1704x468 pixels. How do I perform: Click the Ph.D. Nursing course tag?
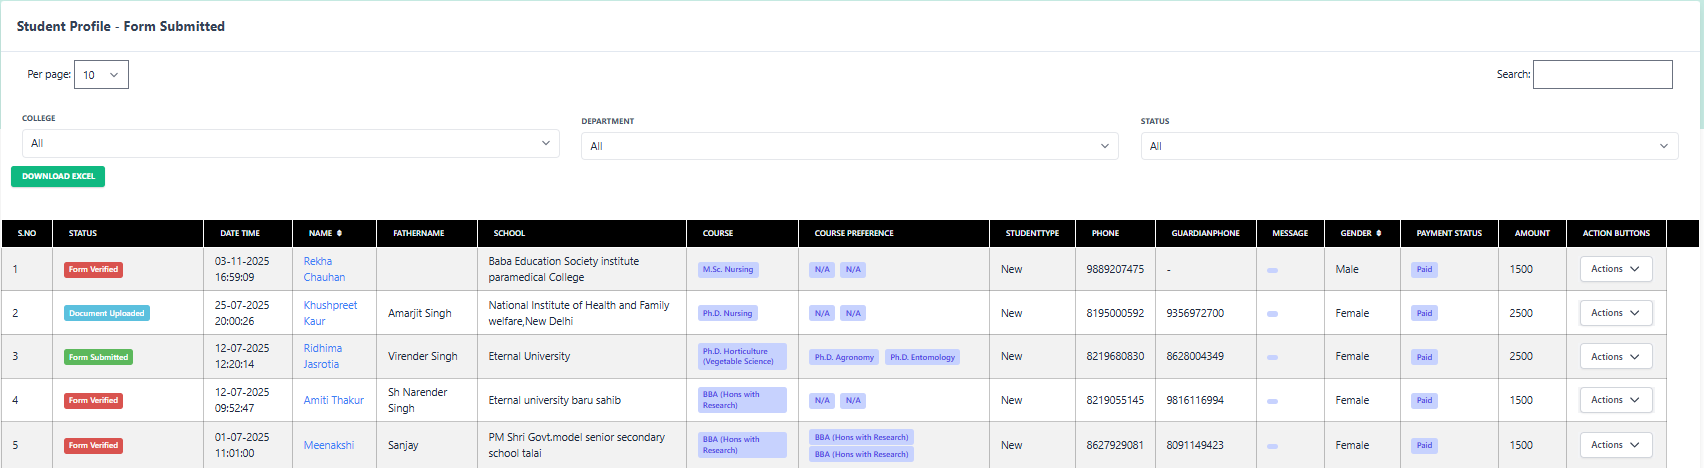pos(727,313)
